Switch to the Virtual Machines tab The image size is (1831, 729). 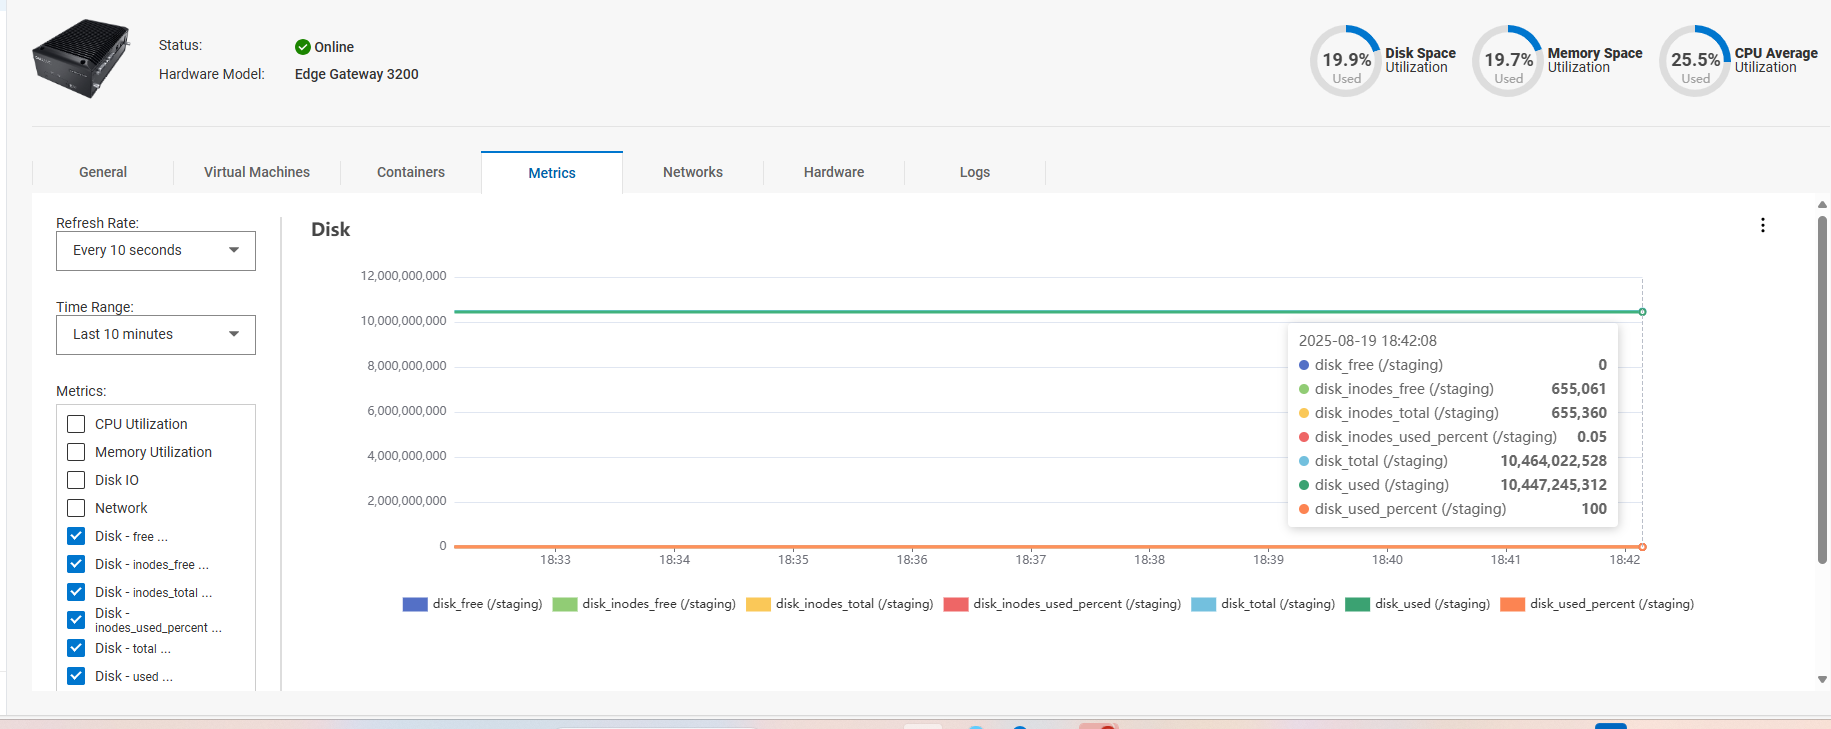click(257, 172)
